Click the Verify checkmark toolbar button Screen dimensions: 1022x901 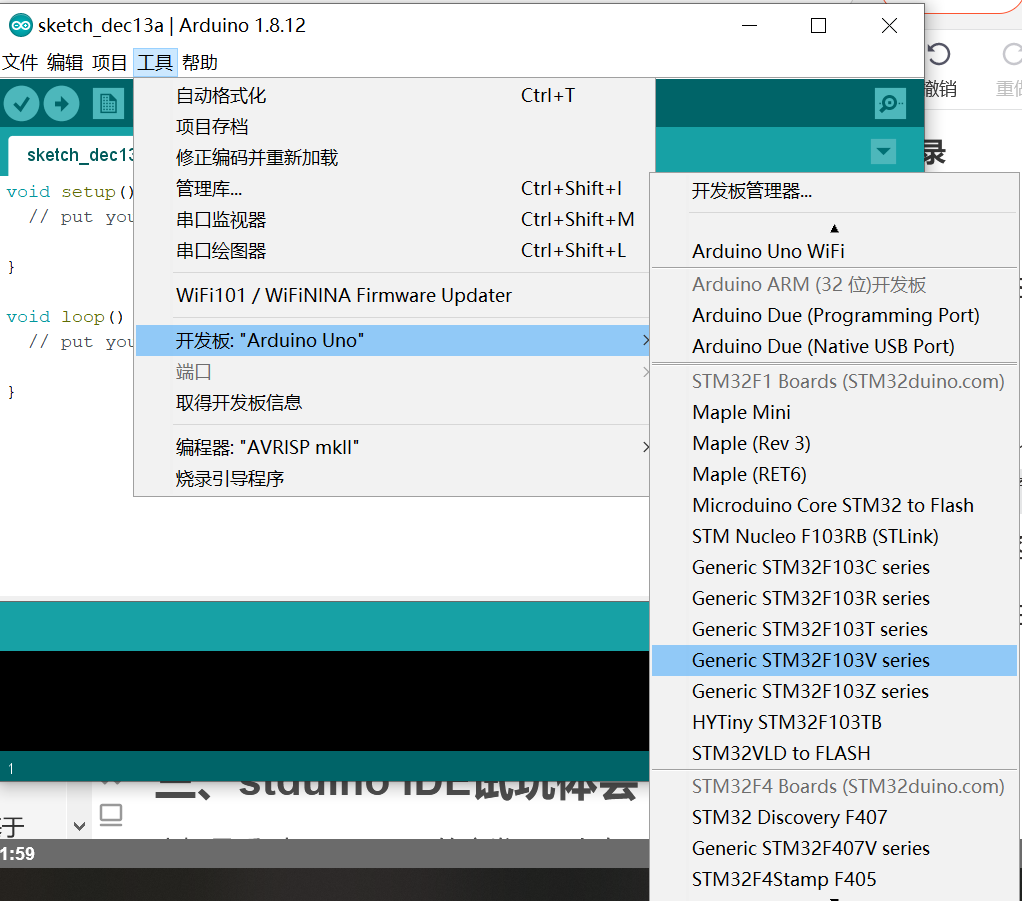tap(22, 104)
